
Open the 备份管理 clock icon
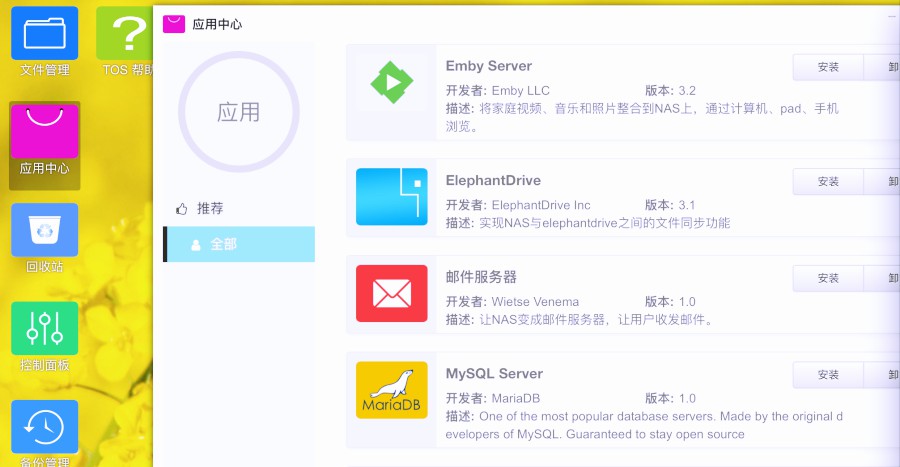(x=44, y=427)
